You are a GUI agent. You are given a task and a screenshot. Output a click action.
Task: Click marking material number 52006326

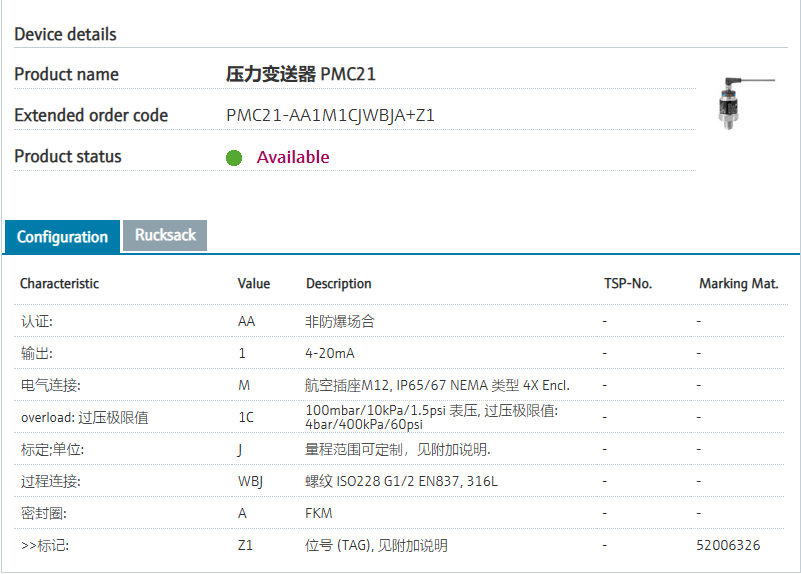pos(728,546)
